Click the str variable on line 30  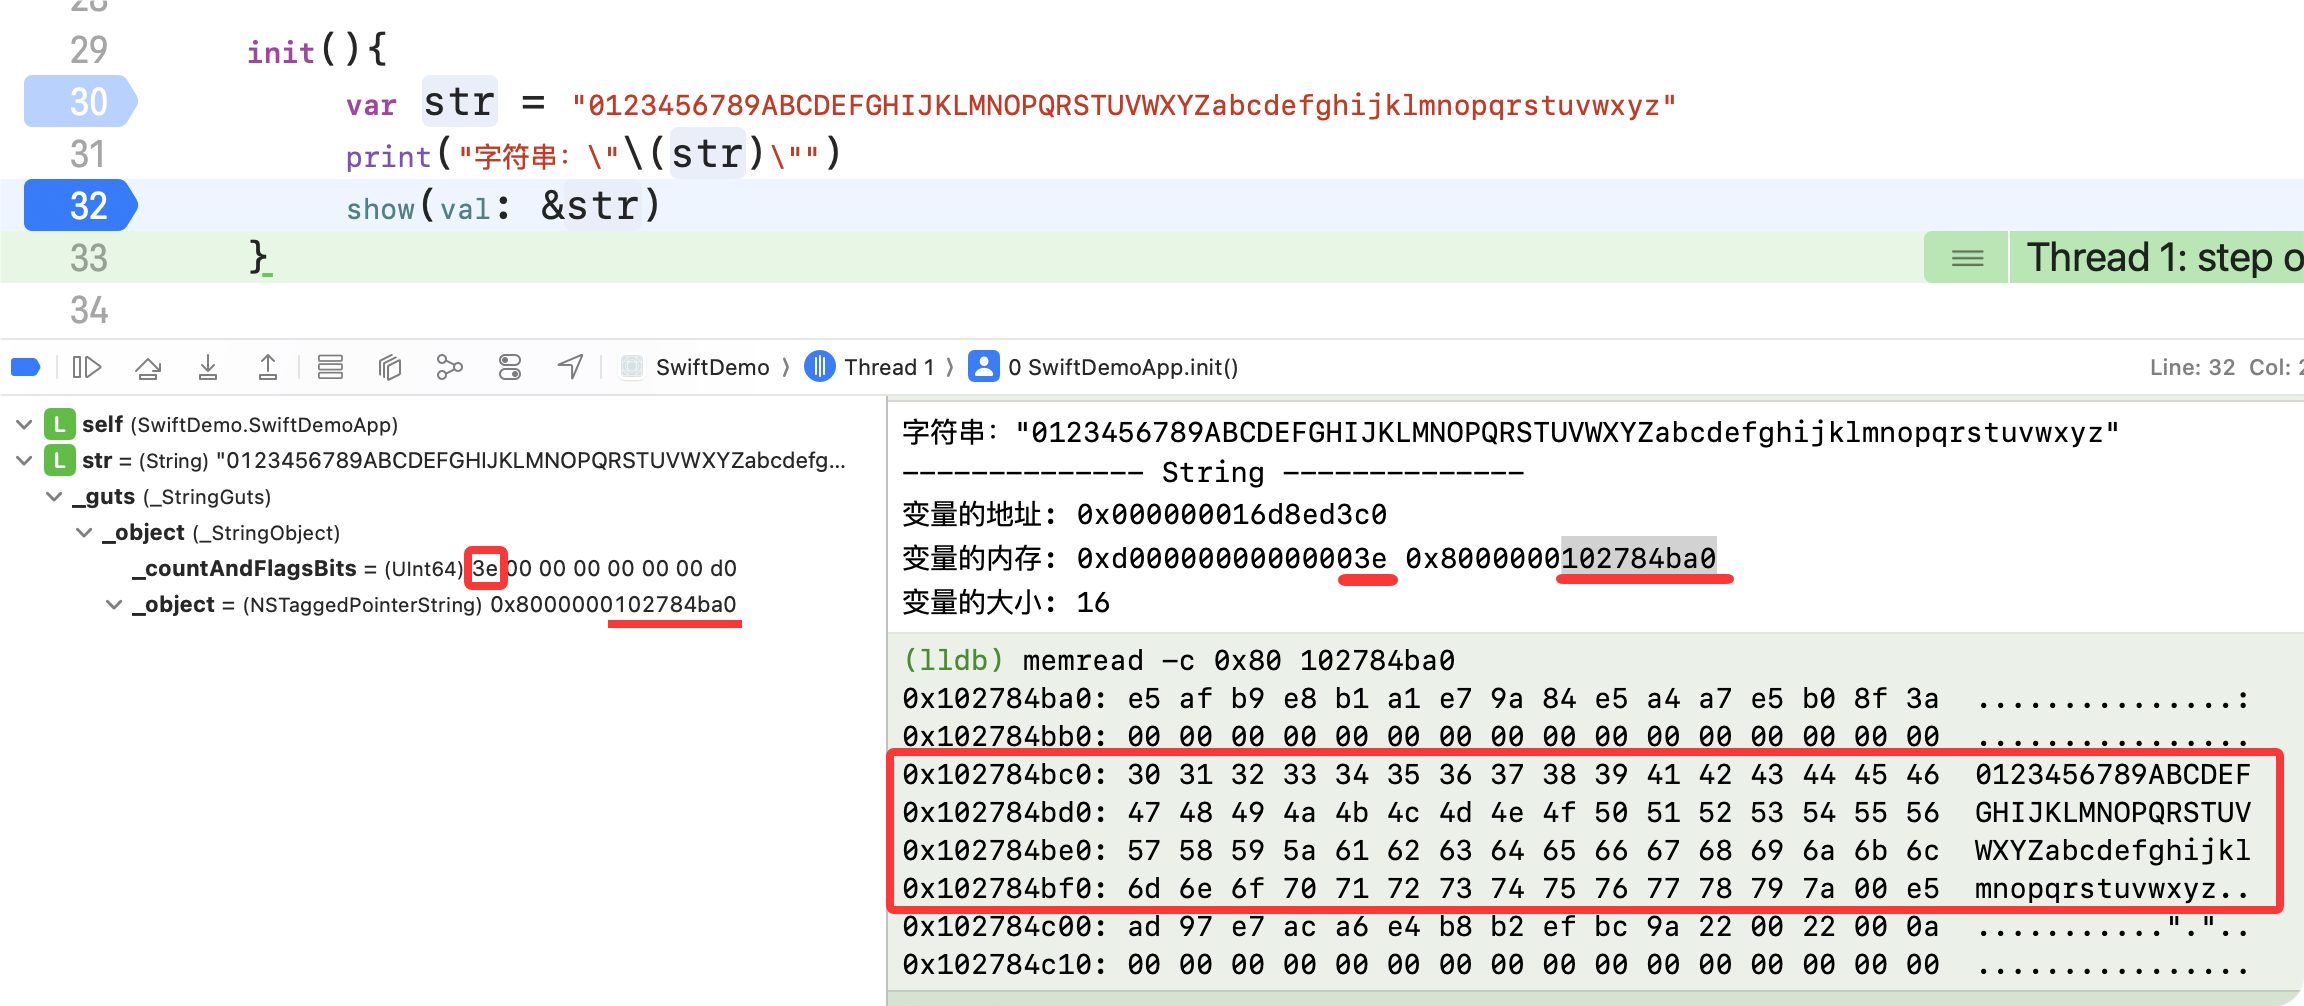pos(460,102)
